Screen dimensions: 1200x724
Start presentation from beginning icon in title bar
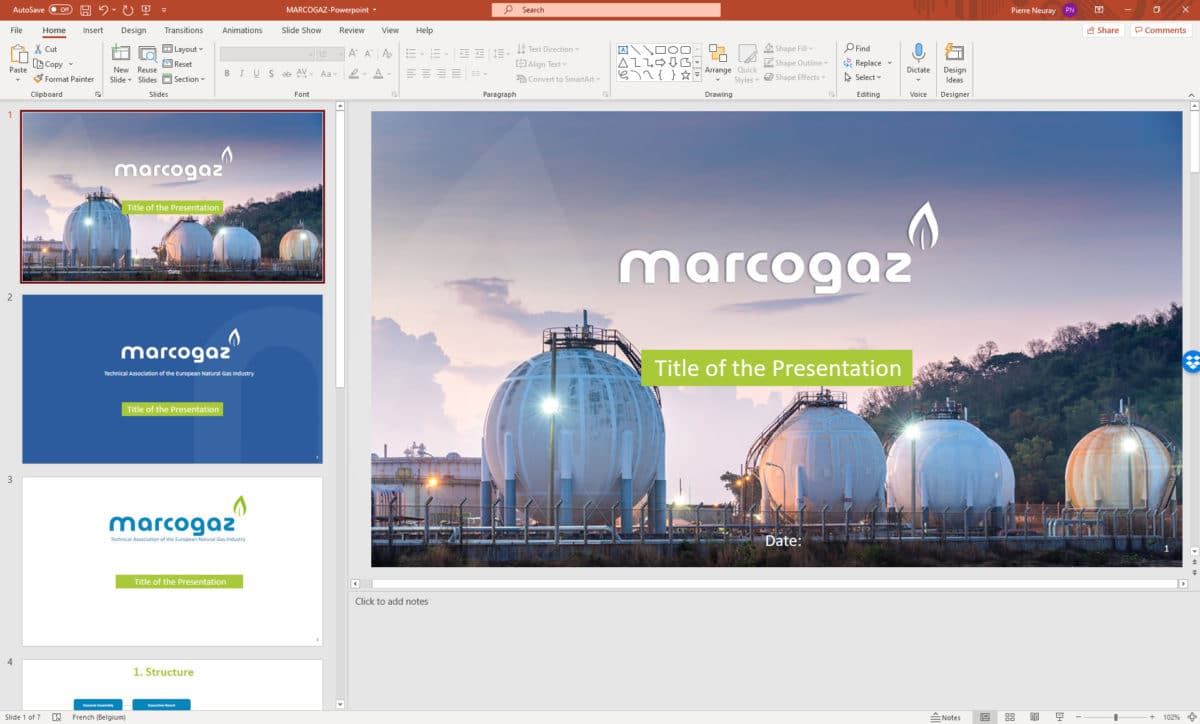(x=146, y=9)
